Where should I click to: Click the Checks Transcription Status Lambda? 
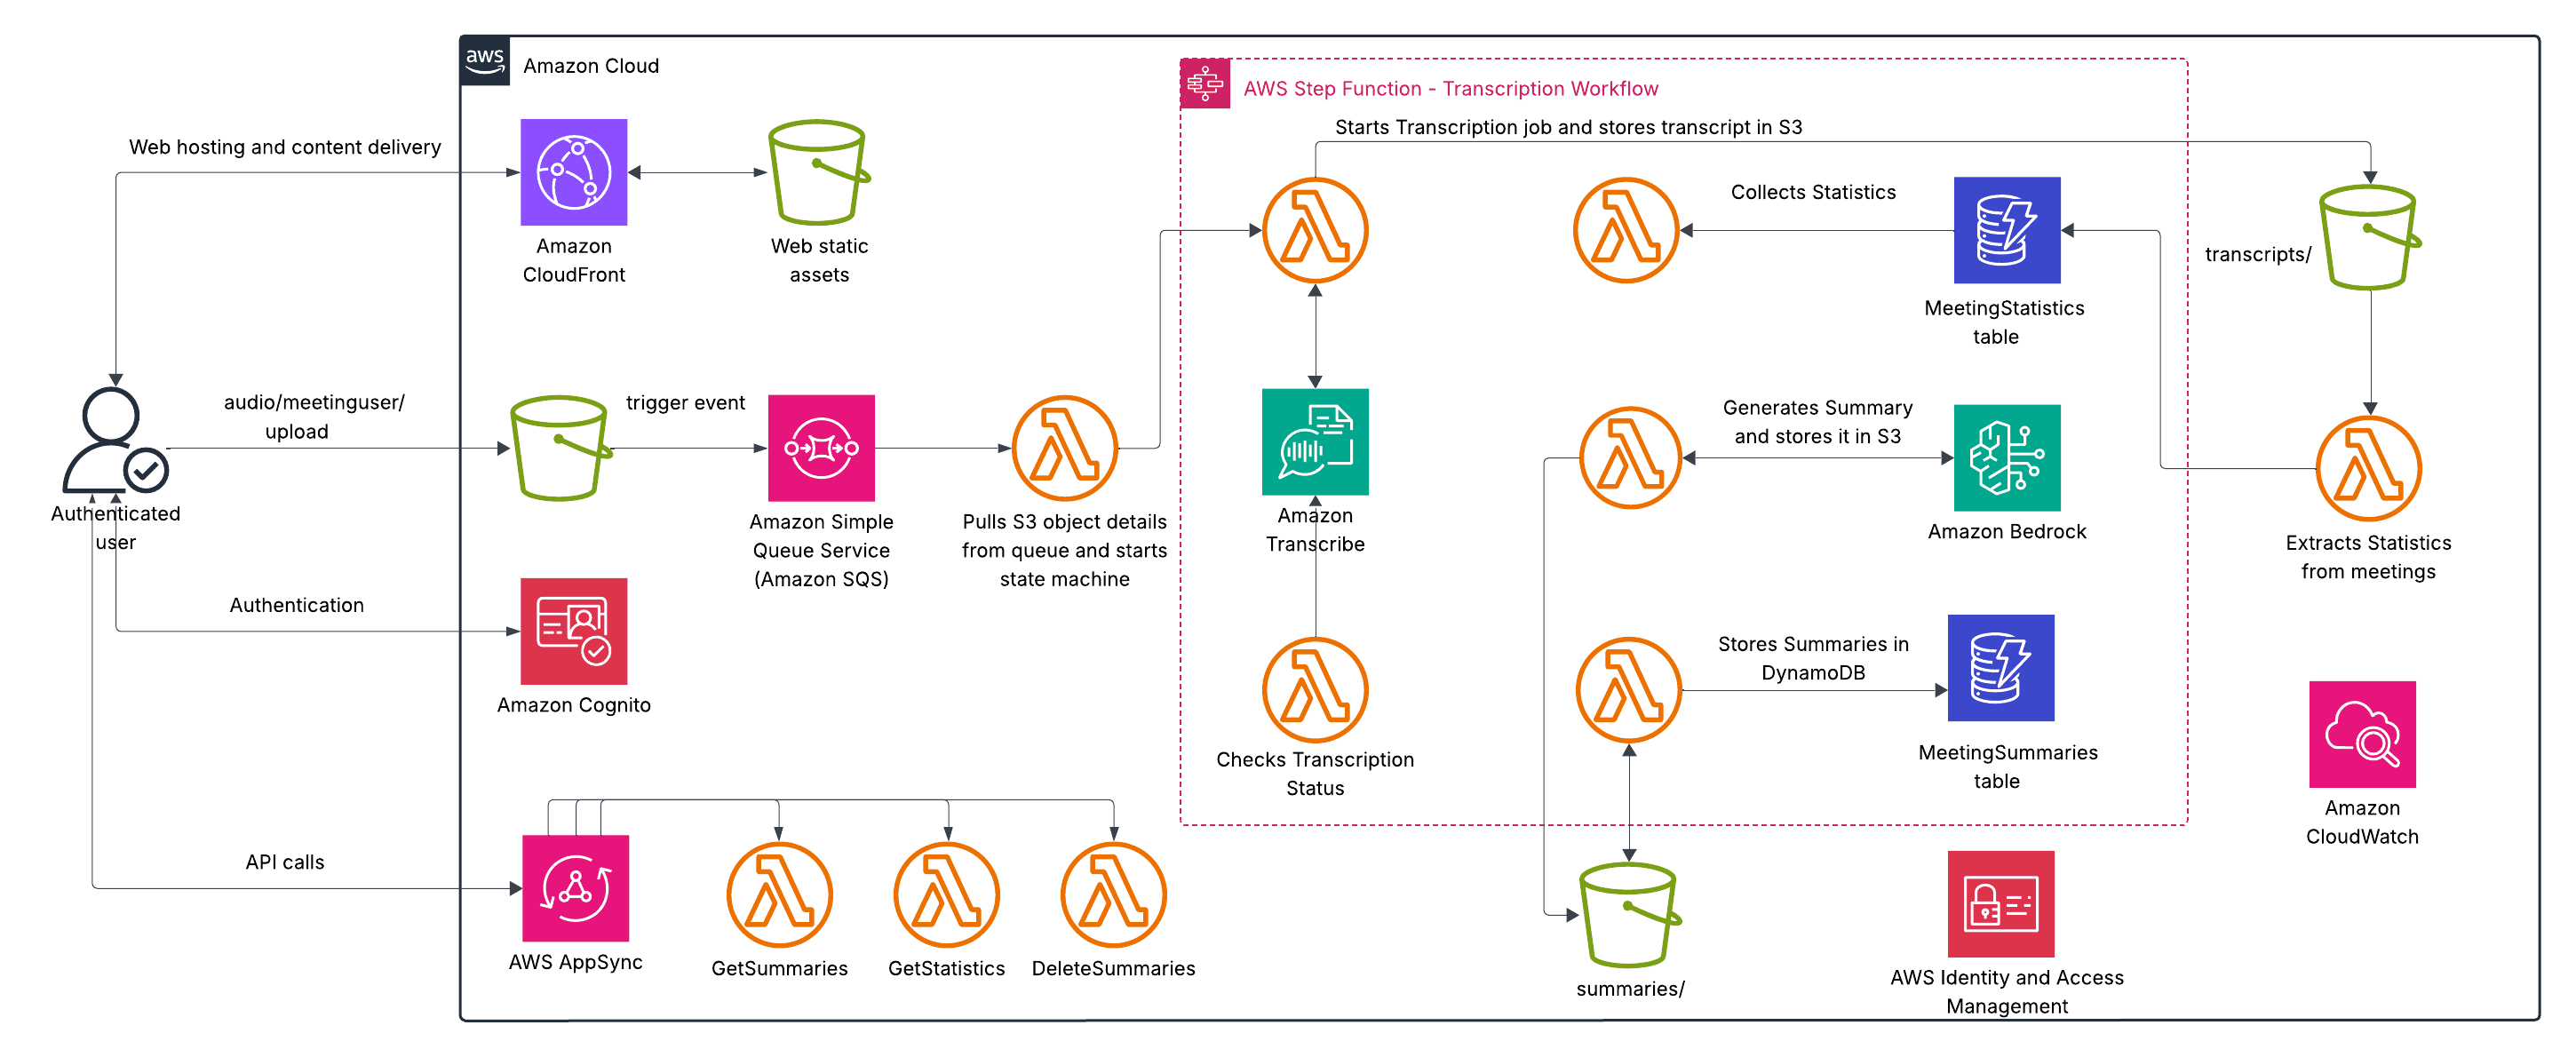click(1314, 690)
